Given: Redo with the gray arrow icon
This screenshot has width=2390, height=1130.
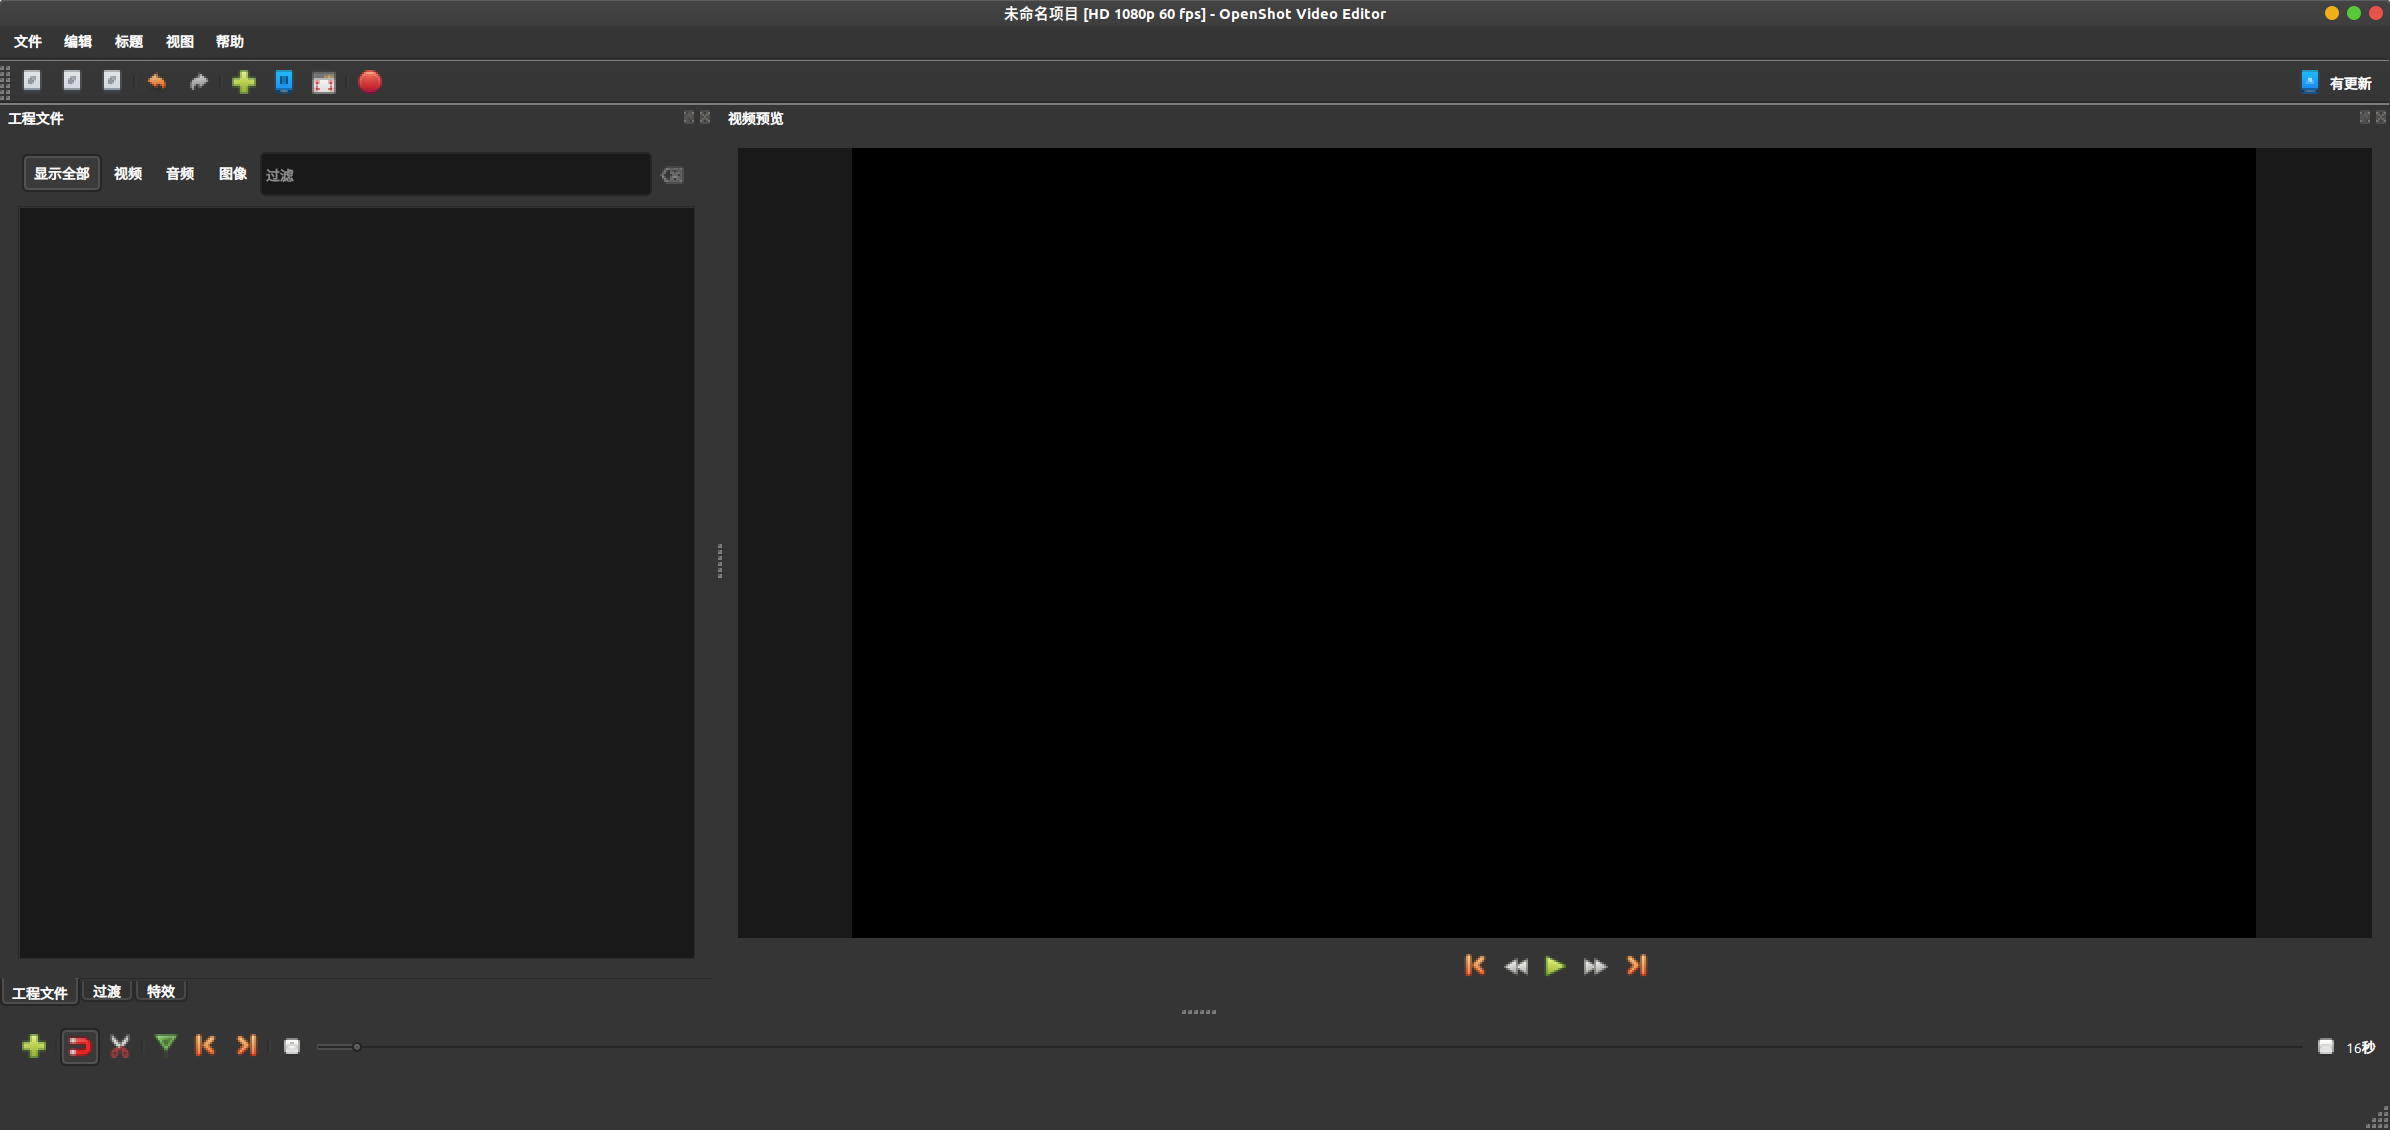Looking at the screenshot, I should point(199,81).
